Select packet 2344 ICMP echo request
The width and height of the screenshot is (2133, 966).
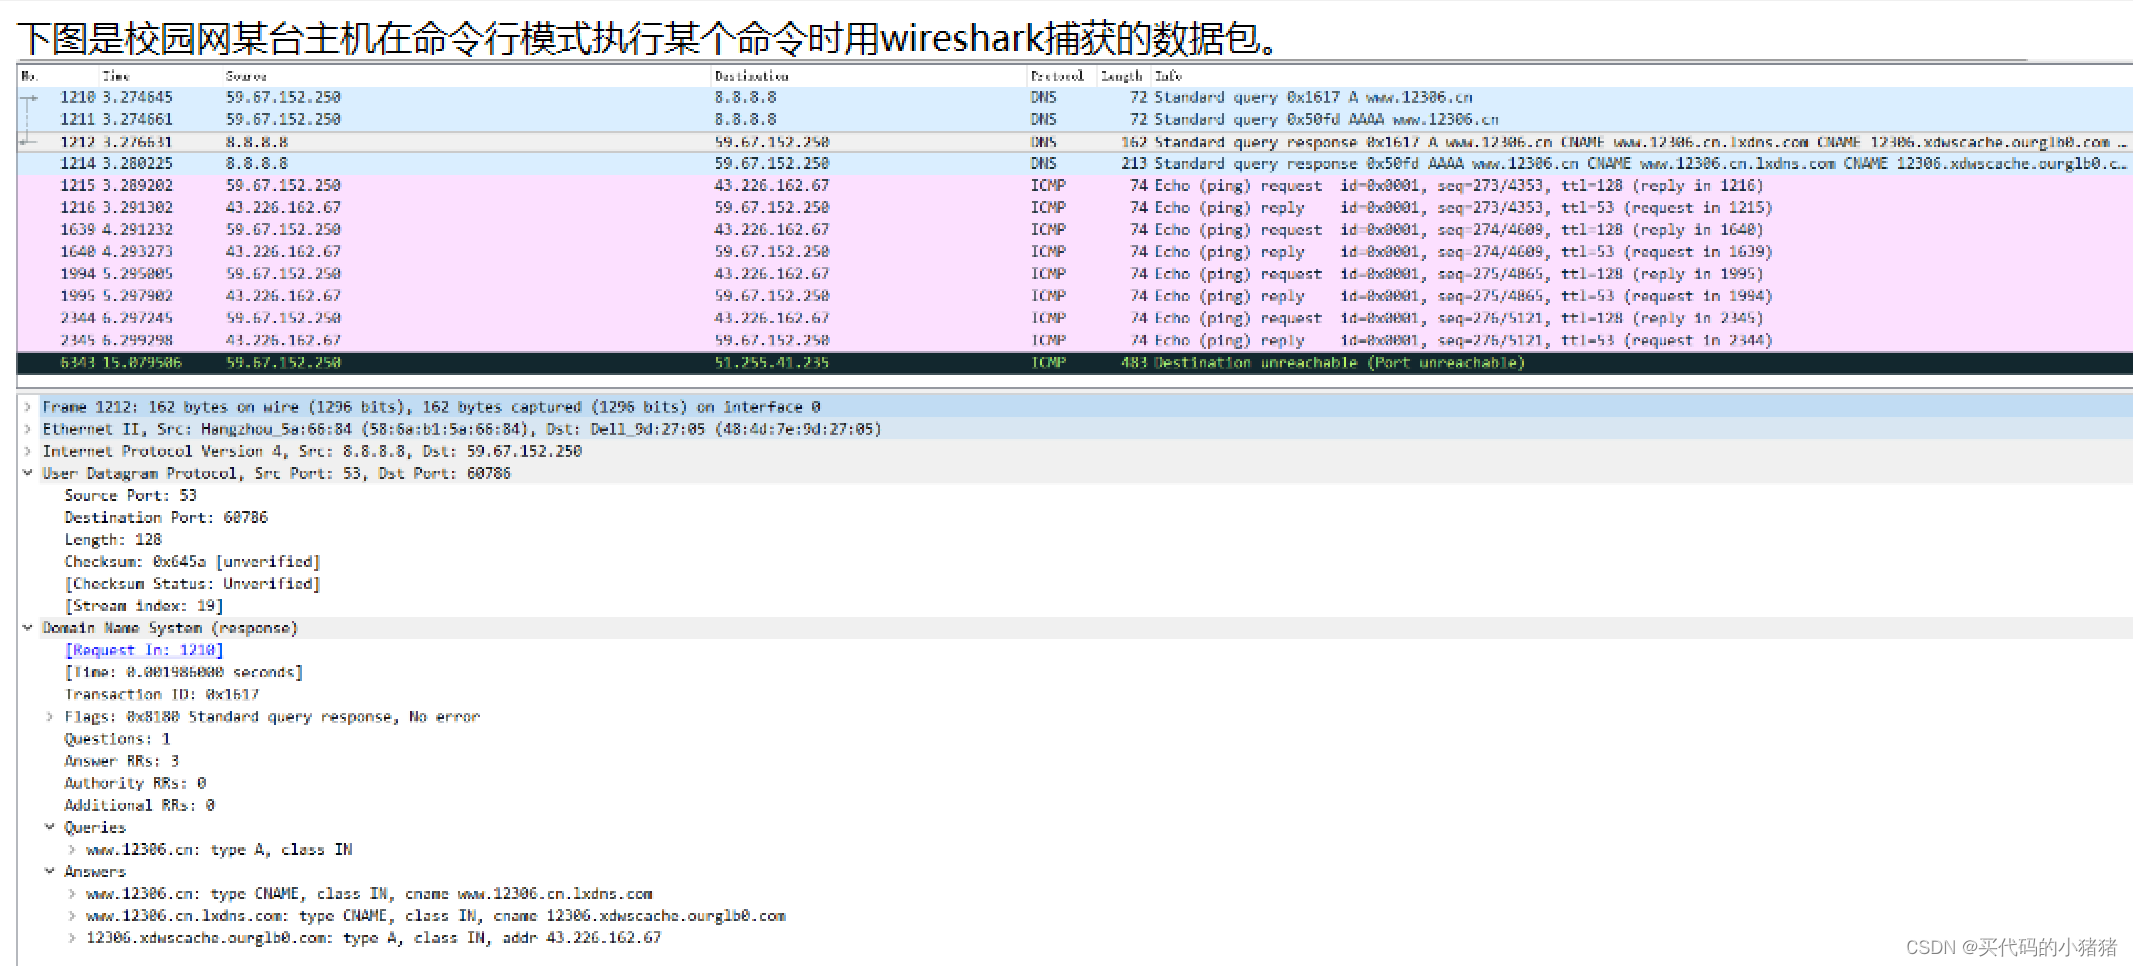click(x=1075, y=317)
